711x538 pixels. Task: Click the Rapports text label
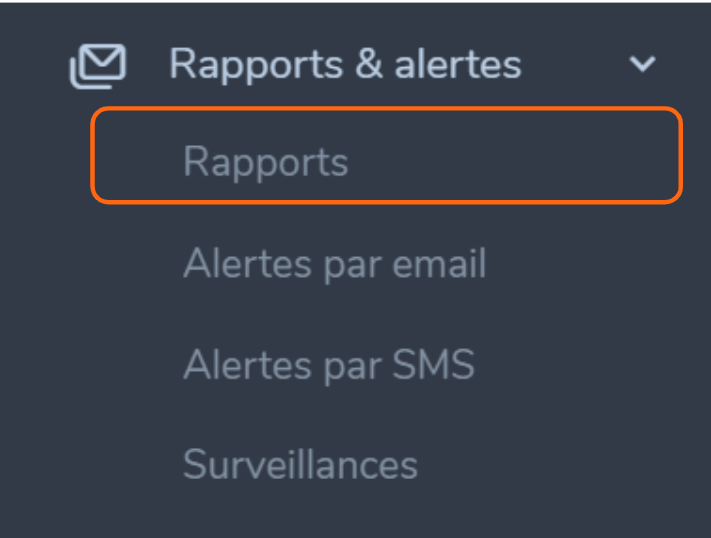tap(266, 162)
